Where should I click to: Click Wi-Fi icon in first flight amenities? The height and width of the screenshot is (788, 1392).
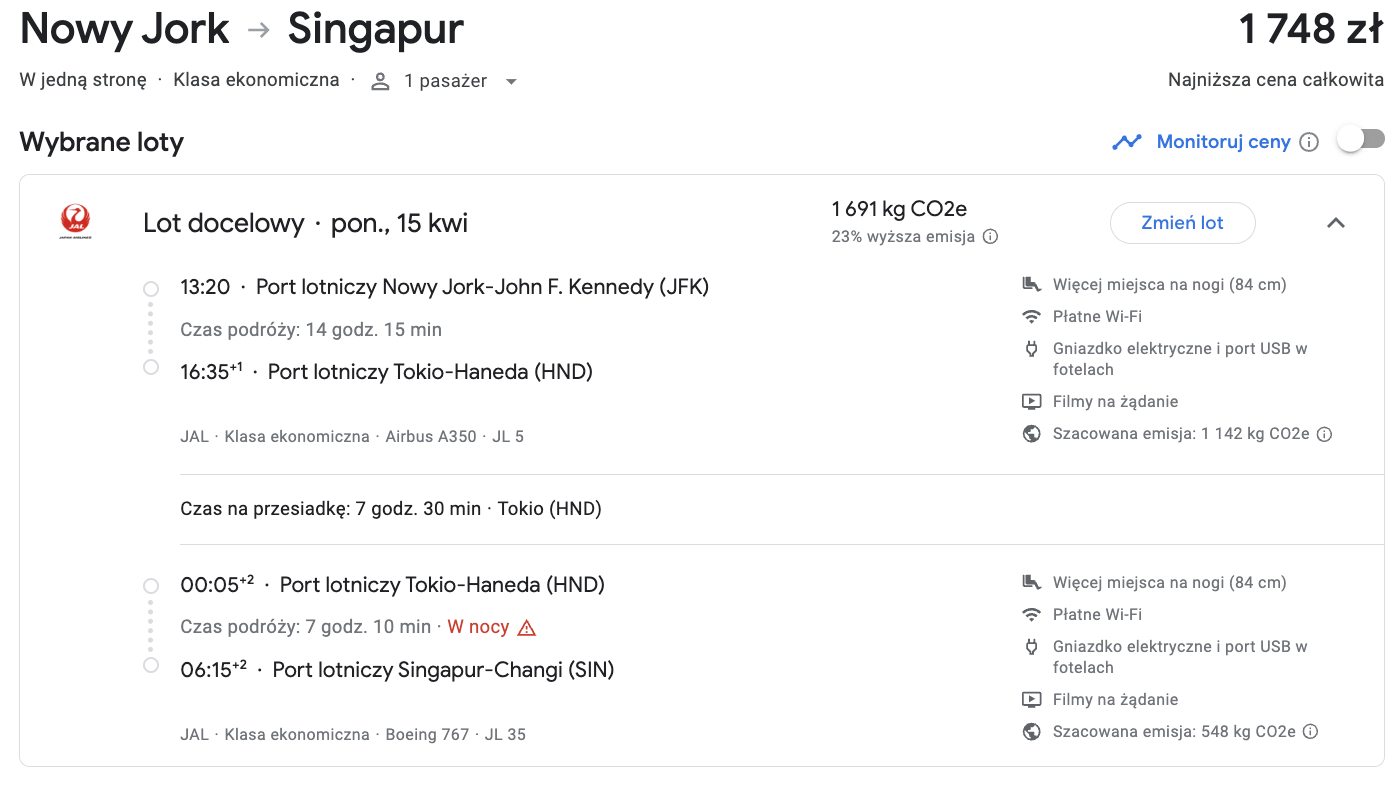coord(1032,317)
